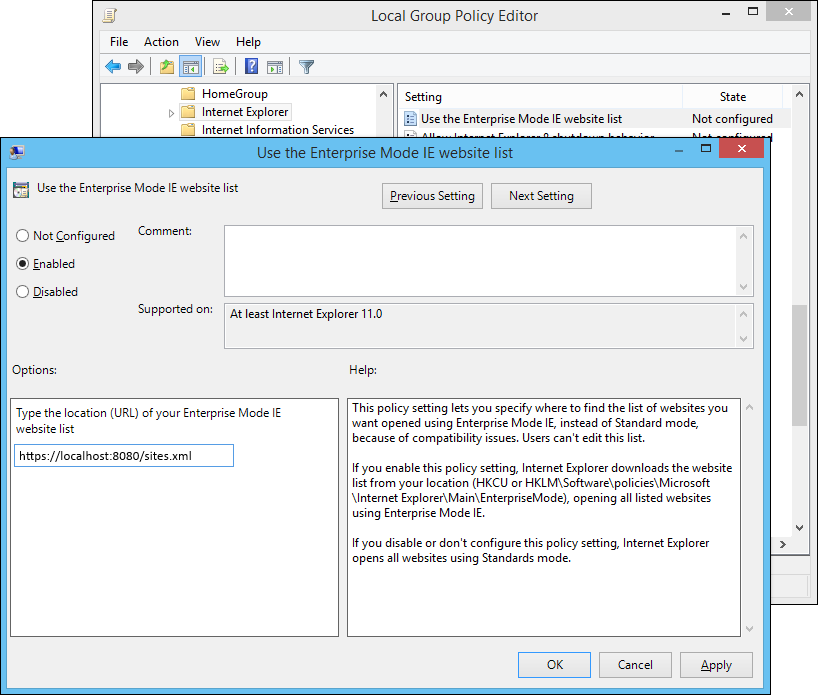Open the Supported on scroll arrow
This screenshot has width=818, height=695.
tap(741, 313)
